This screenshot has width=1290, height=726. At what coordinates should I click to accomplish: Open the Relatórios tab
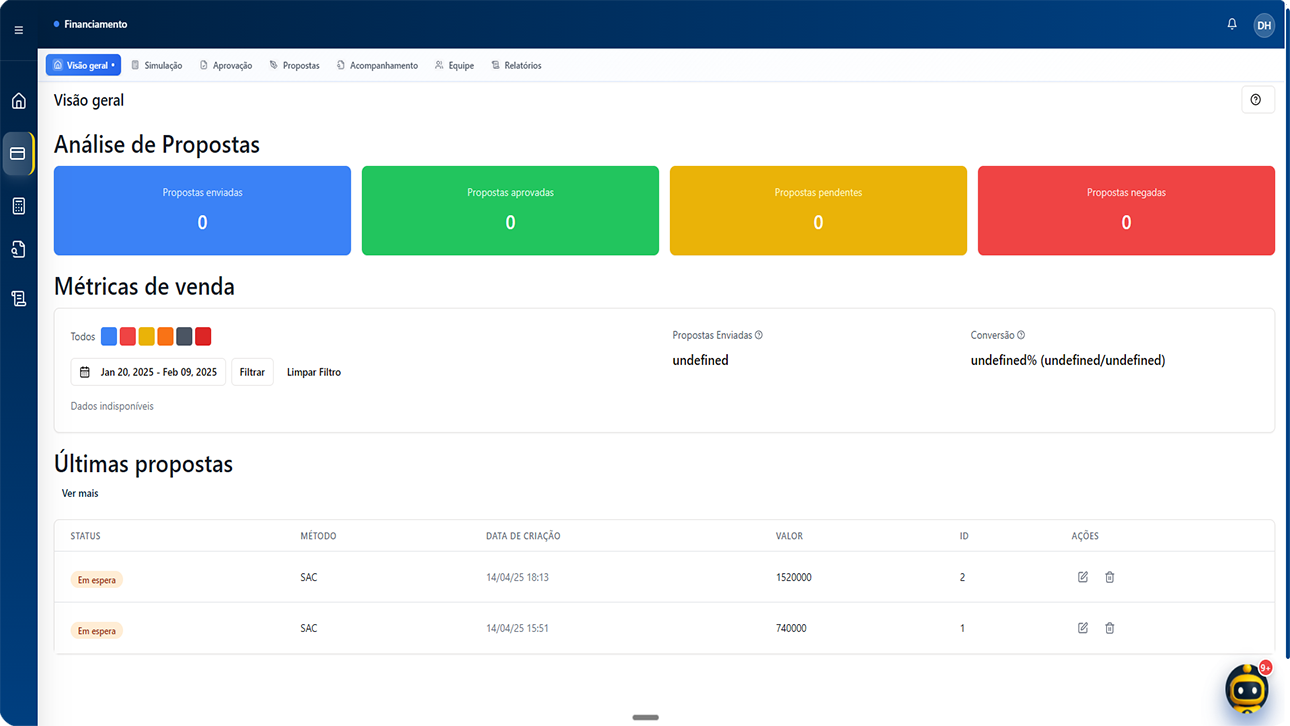[x=516, y=64]
